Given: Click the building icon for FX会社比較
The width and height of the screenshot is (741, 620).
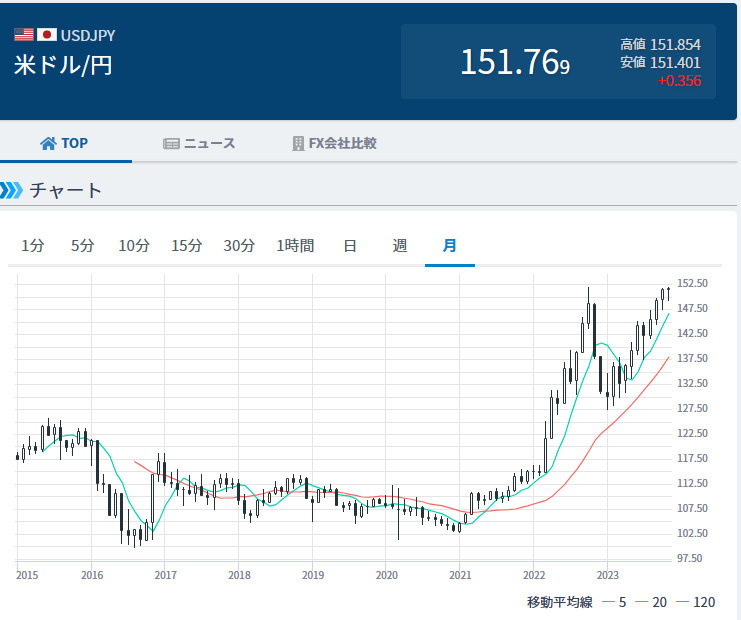Looking at the screenshot, I should click(298, 143).
